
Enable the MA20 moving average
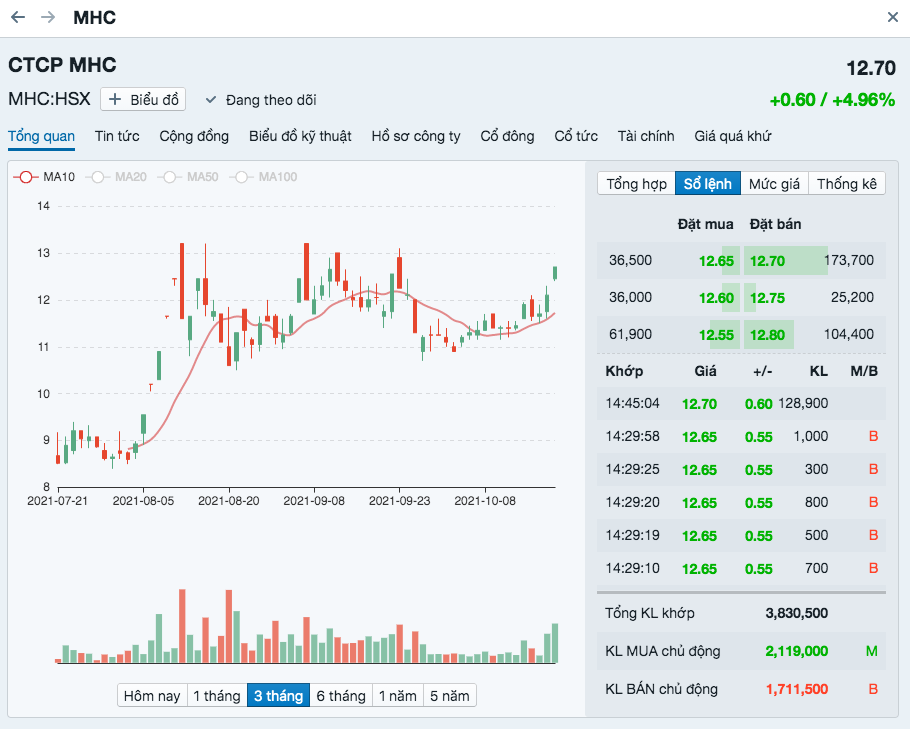[x=117, y=177]
